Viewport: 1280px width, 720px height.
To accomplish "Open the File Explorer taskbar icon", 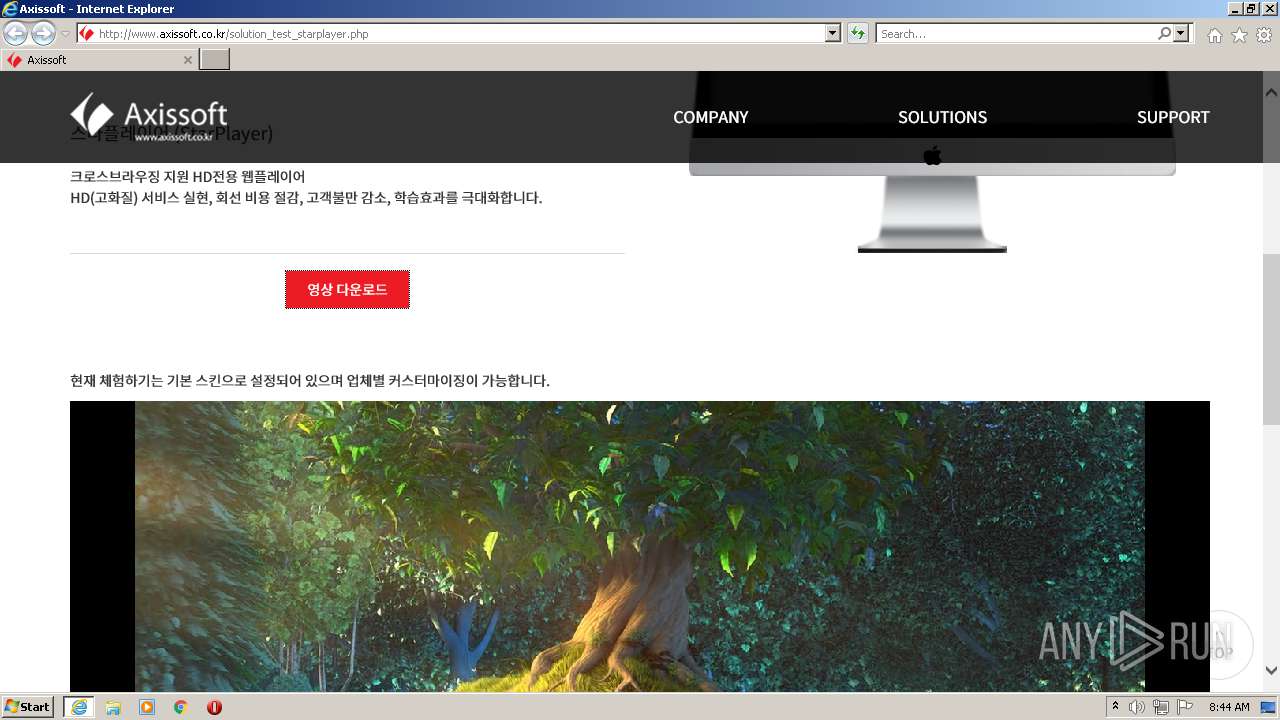I will tap(113, 707).
